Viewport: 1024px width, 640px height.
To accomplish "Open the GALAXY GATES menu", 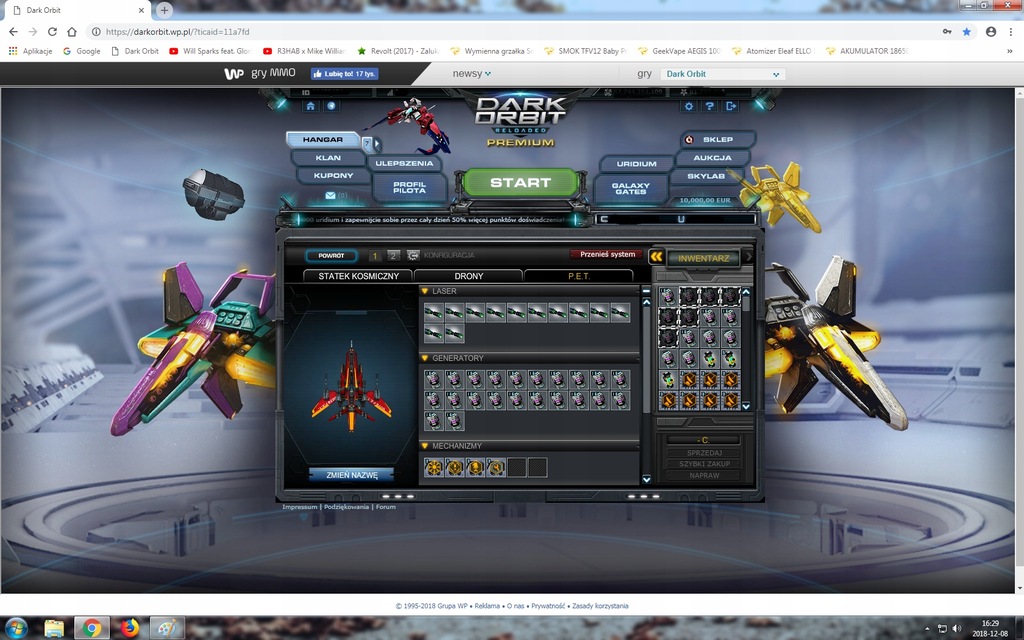I will pos(631,189).
